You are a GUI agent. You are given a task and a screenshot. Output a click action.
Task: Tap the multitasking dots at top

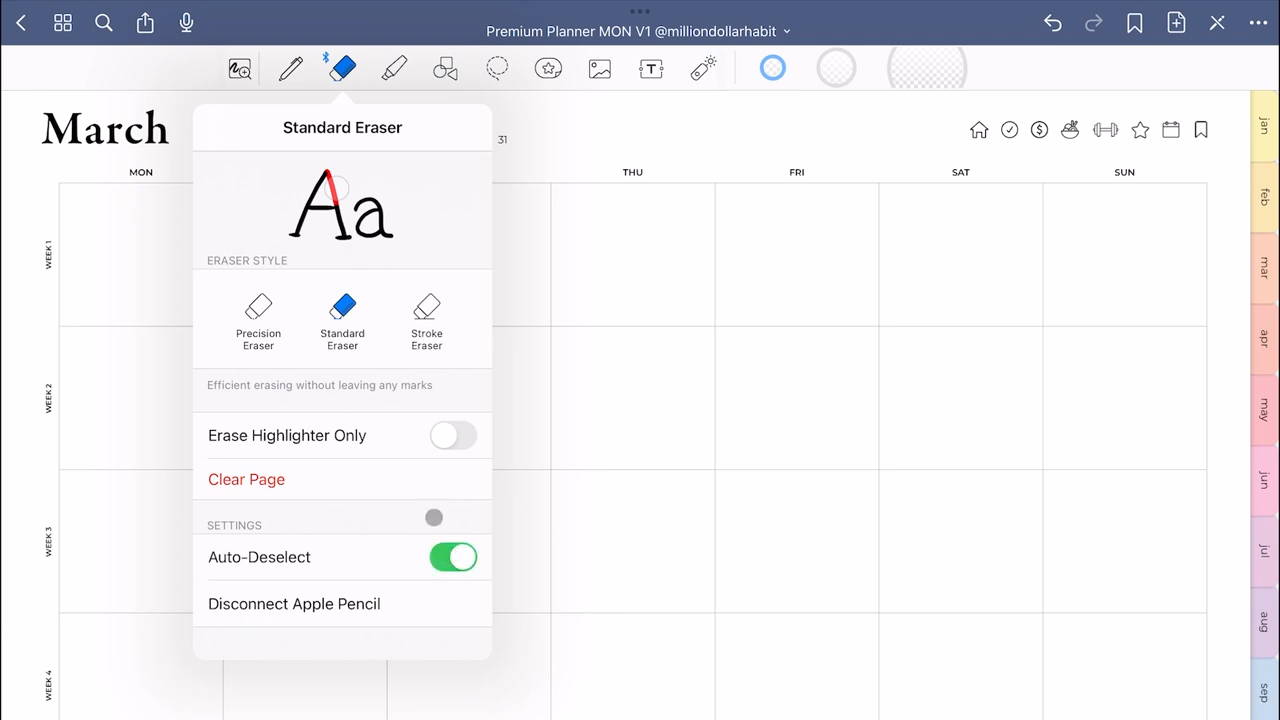tap(640, 11)
